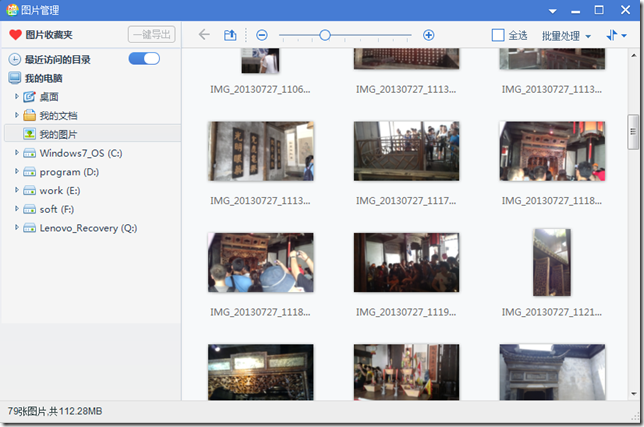Click the plus zoom-in thumbnail icon

point(429,35)
